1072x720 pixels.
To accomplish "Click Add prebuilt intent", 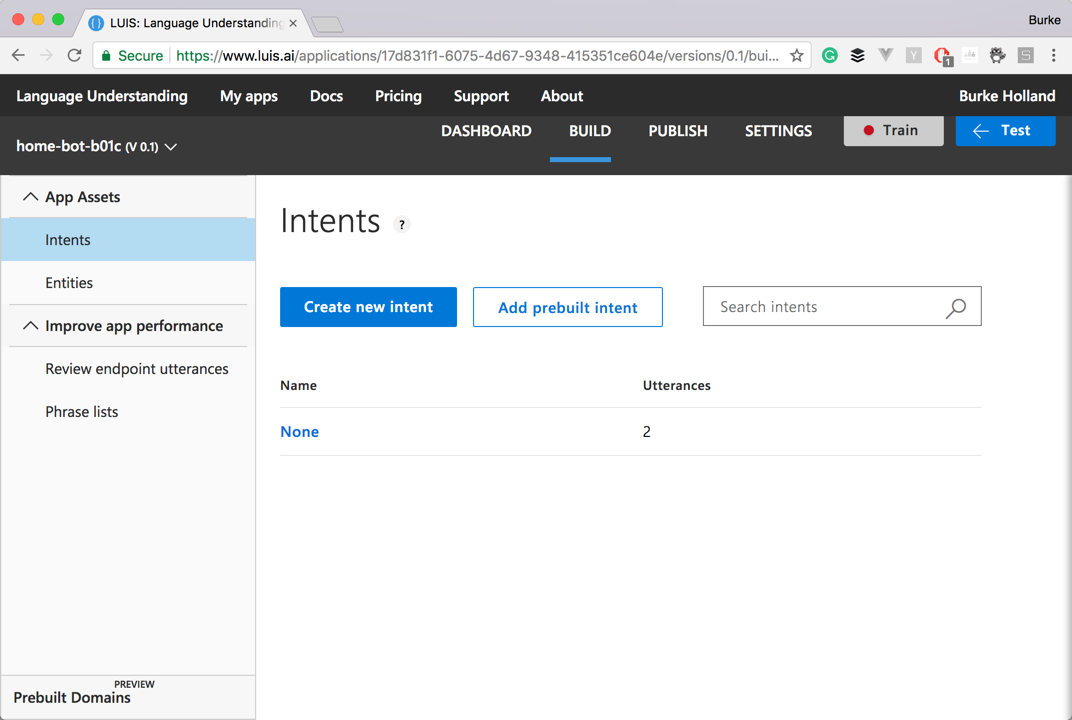I will coord(568,307).
